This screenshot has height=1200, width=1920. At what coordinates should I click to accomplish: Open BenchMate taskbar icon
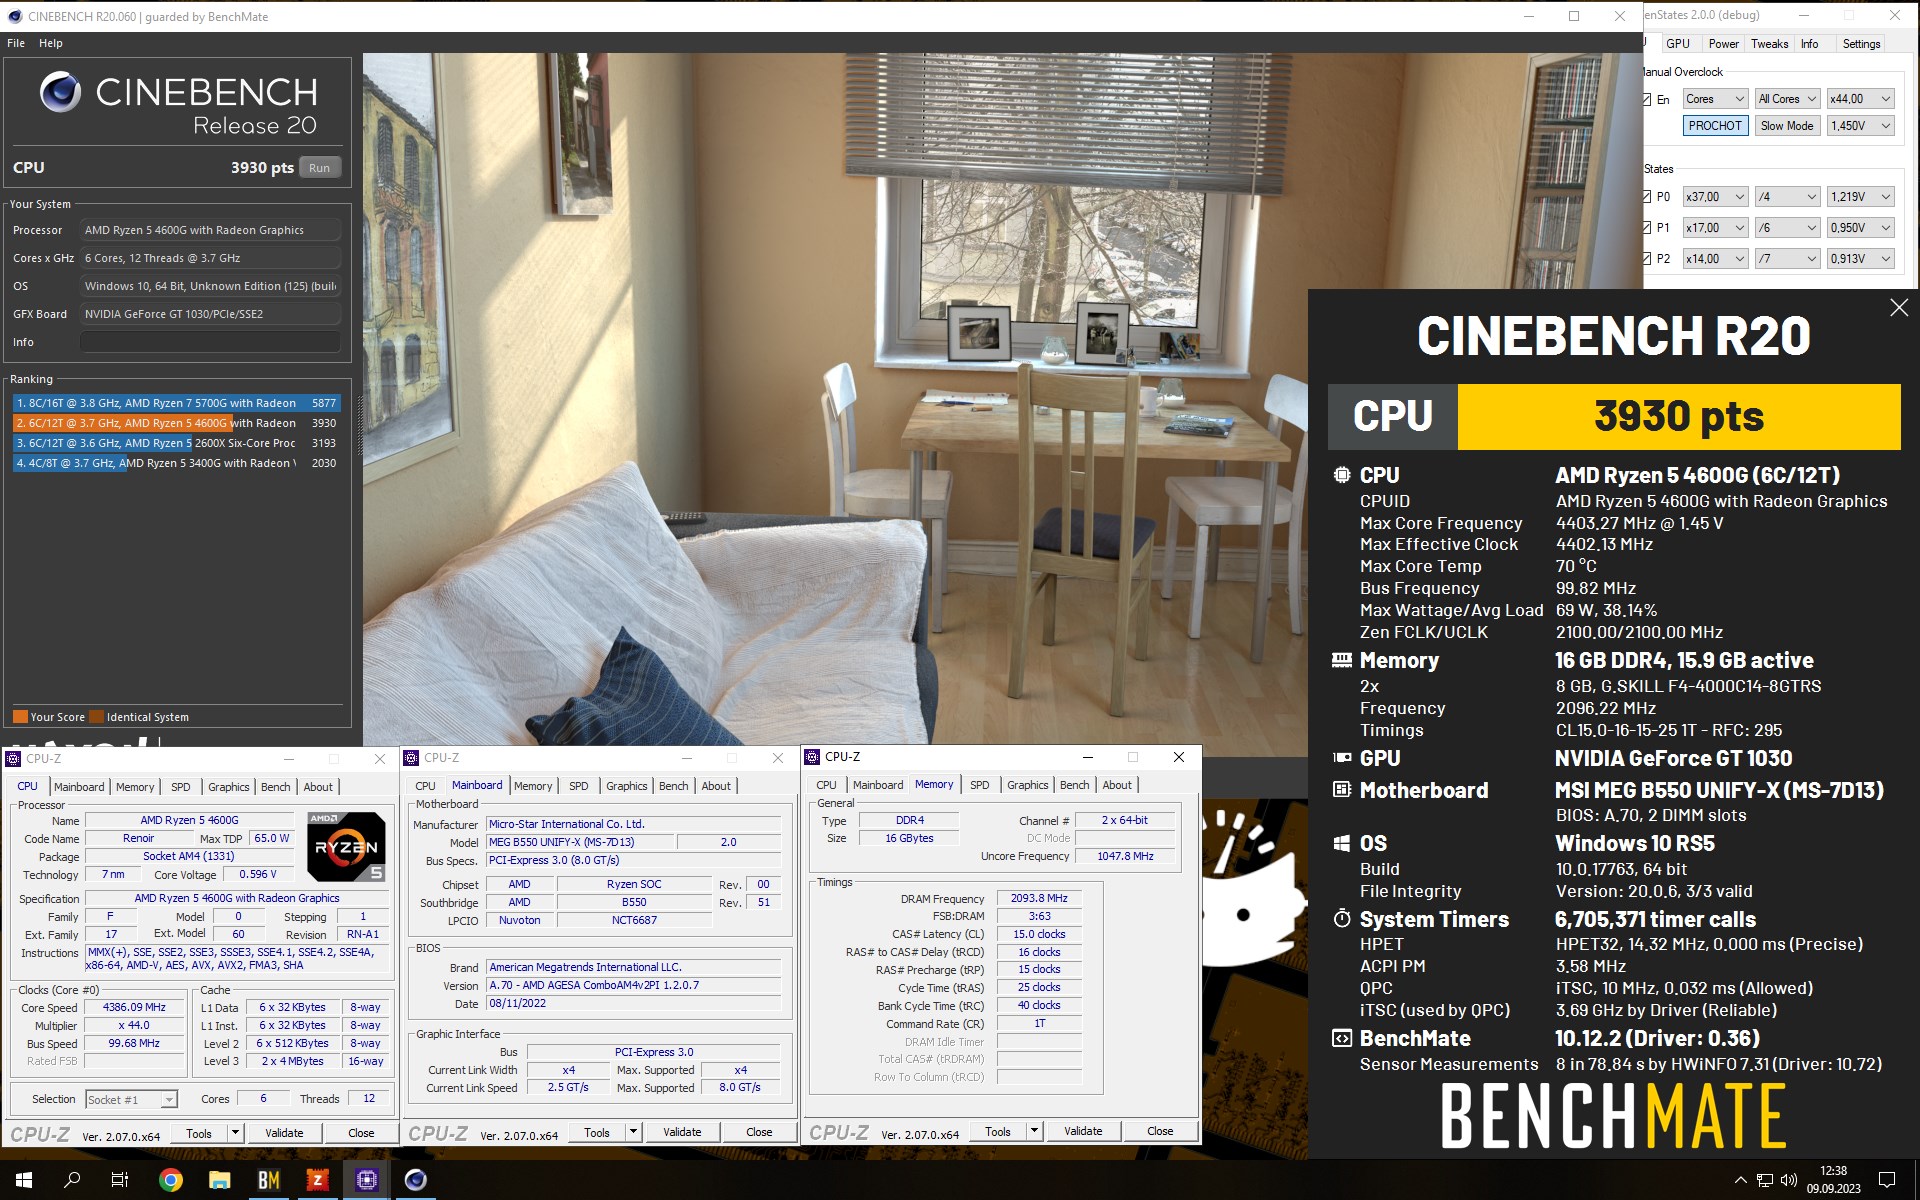(269, 1180)
